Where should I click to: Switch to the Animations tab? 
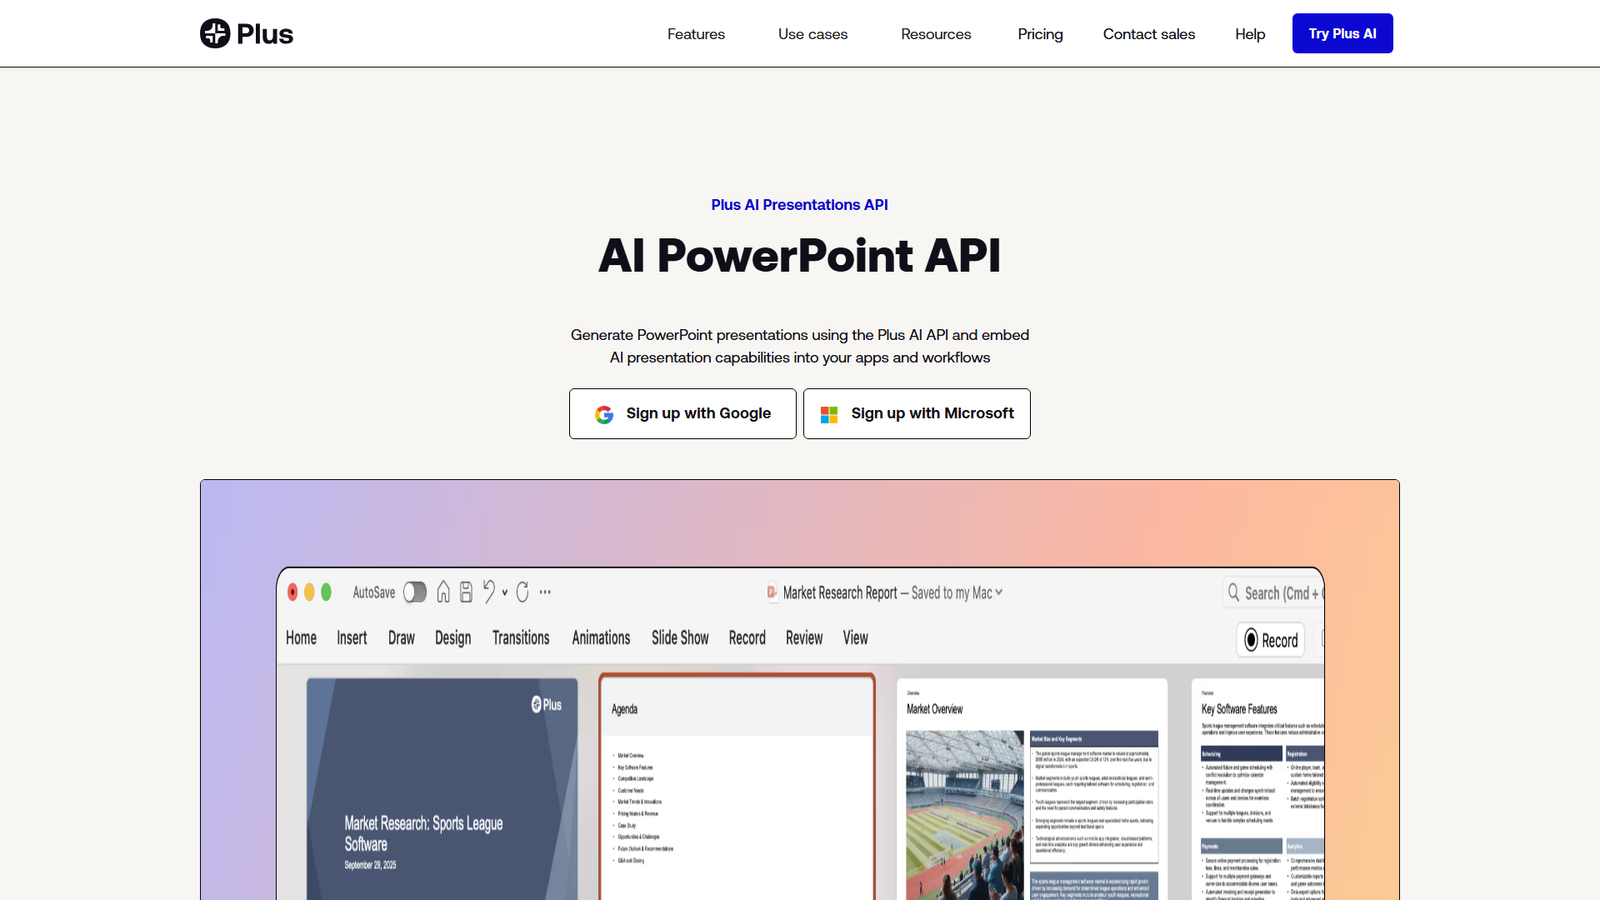coord(600,637)
